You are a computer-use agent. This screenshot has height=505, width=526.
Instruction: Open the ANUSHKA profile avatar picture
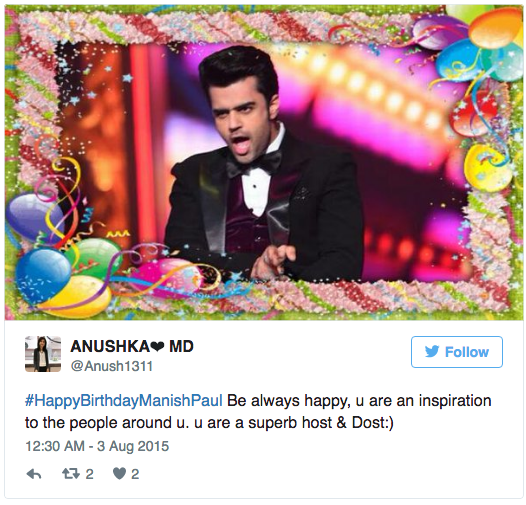tap(43, 354)
